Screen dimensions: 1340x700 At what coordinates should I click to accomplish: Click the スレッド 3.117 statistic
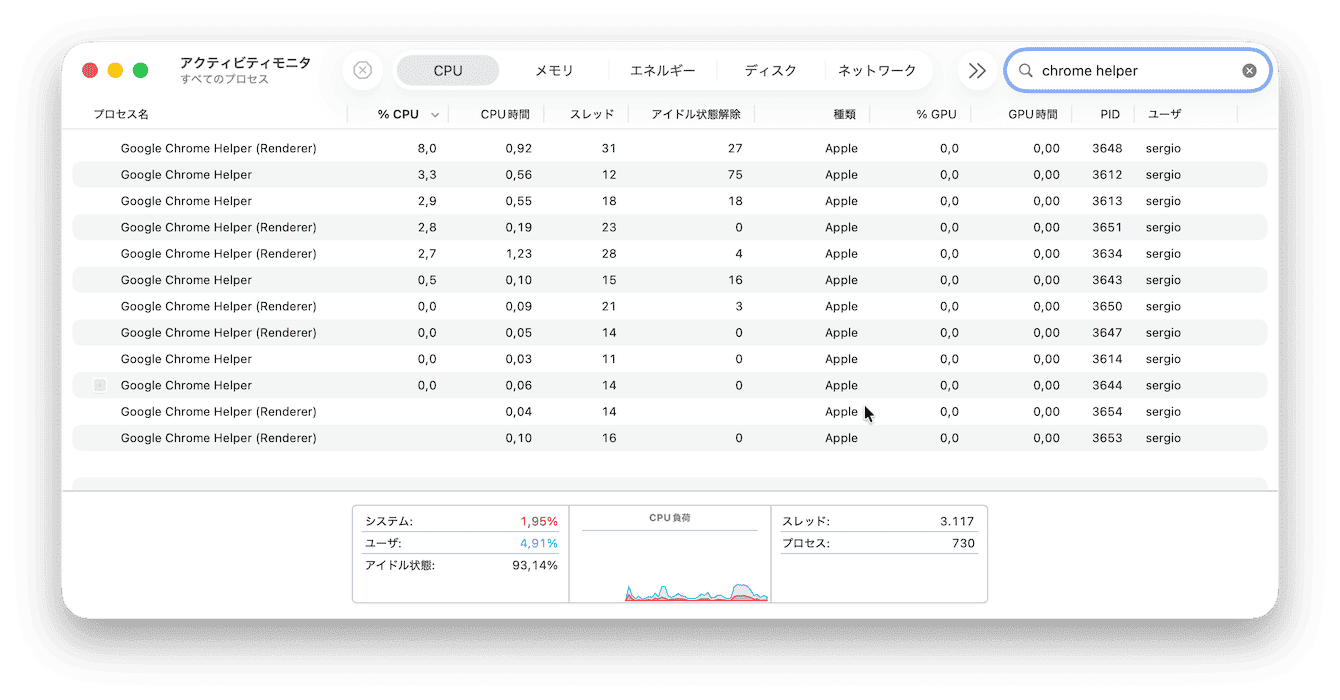[878, 521]
